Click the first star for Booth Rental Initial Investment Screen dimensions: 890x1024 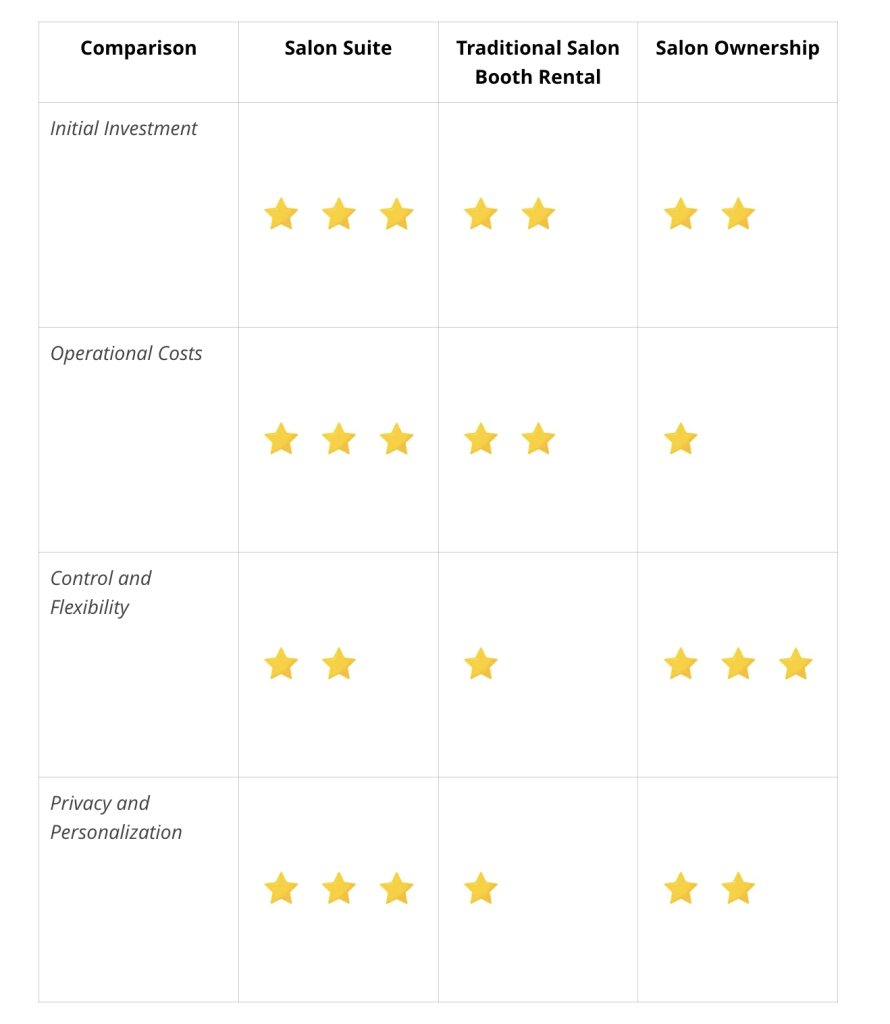click(x=481, y=214)
